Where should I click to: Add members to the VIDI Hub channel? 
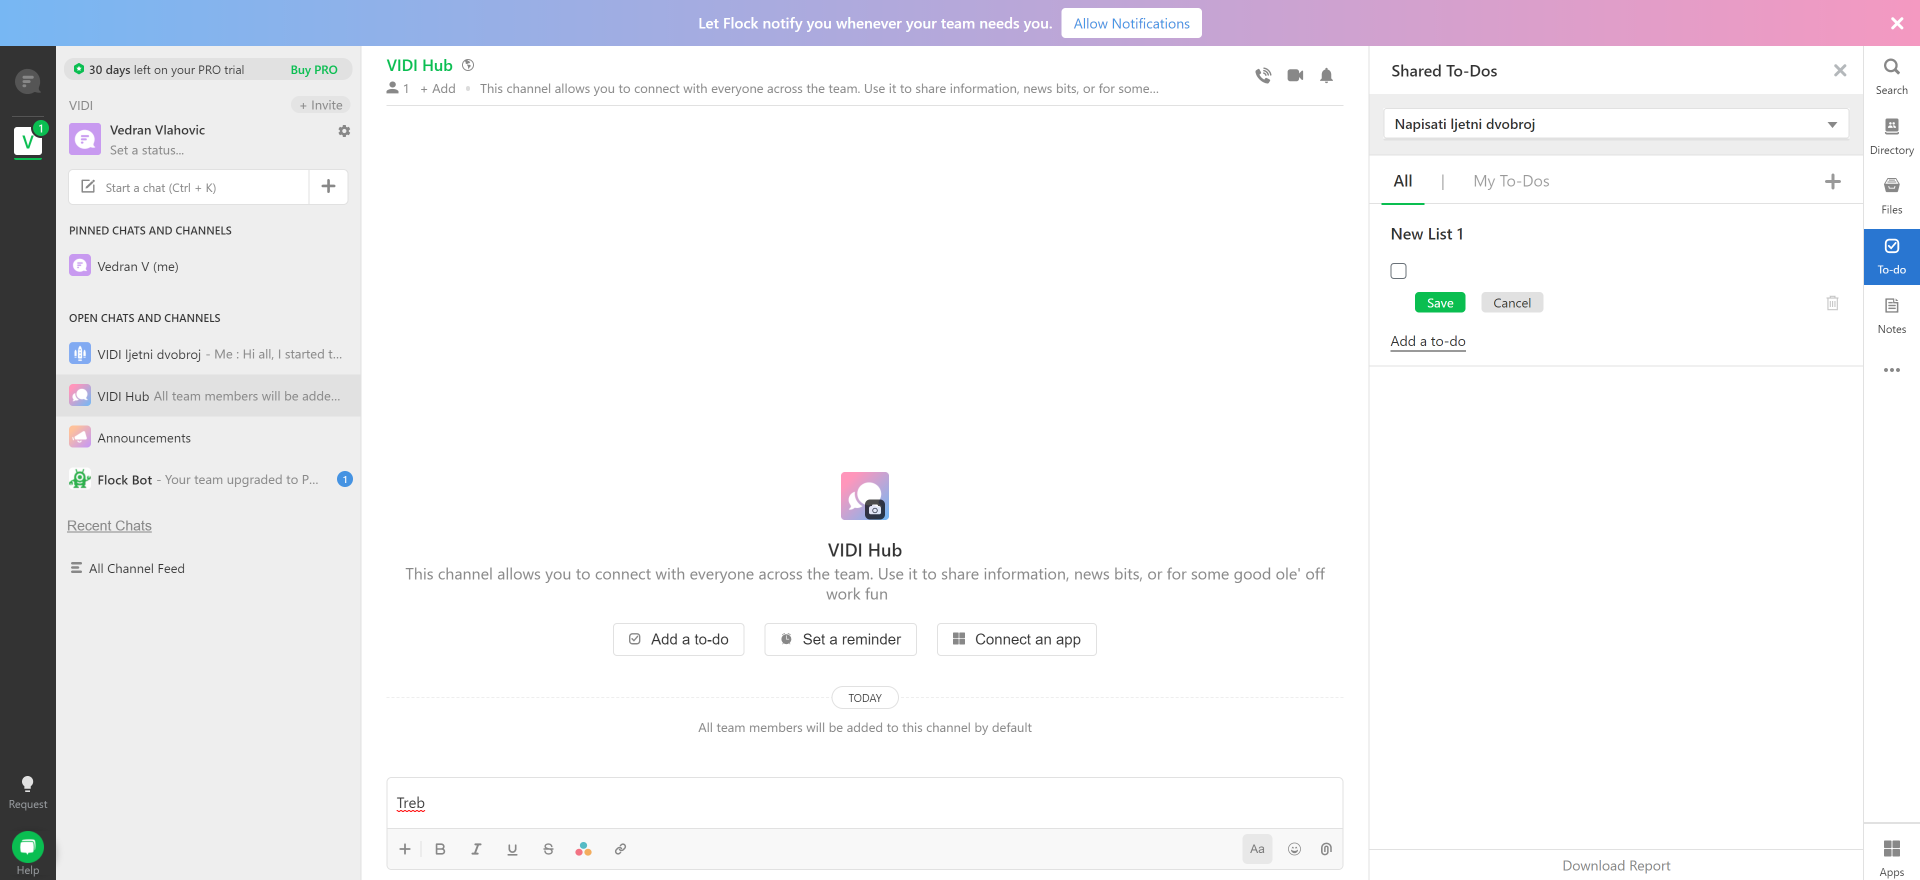tap(438, 89)
